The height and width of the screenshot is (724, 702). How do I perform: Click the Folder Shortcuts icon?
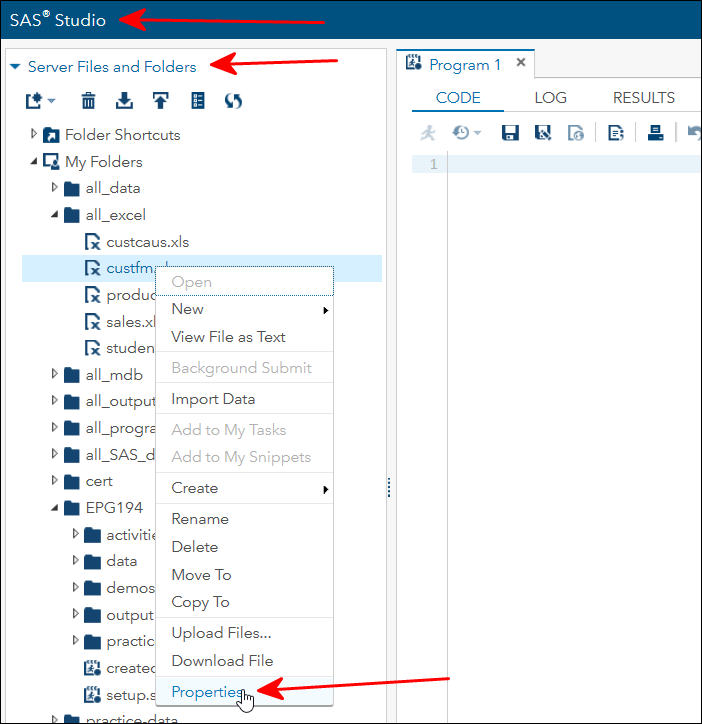pos(51,135)
